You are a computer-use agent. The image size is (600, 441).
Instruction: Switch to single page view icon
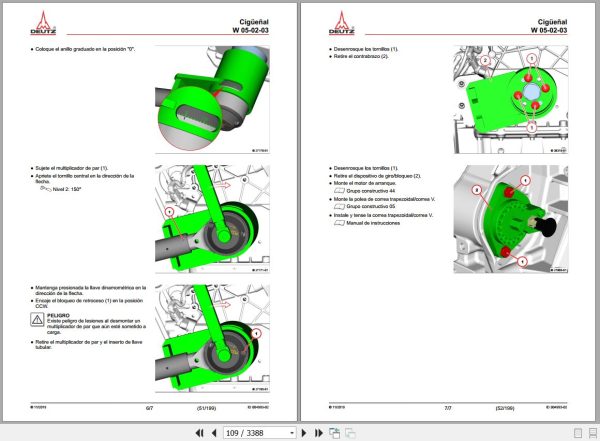pyautogui.click(x=578, y=433)
